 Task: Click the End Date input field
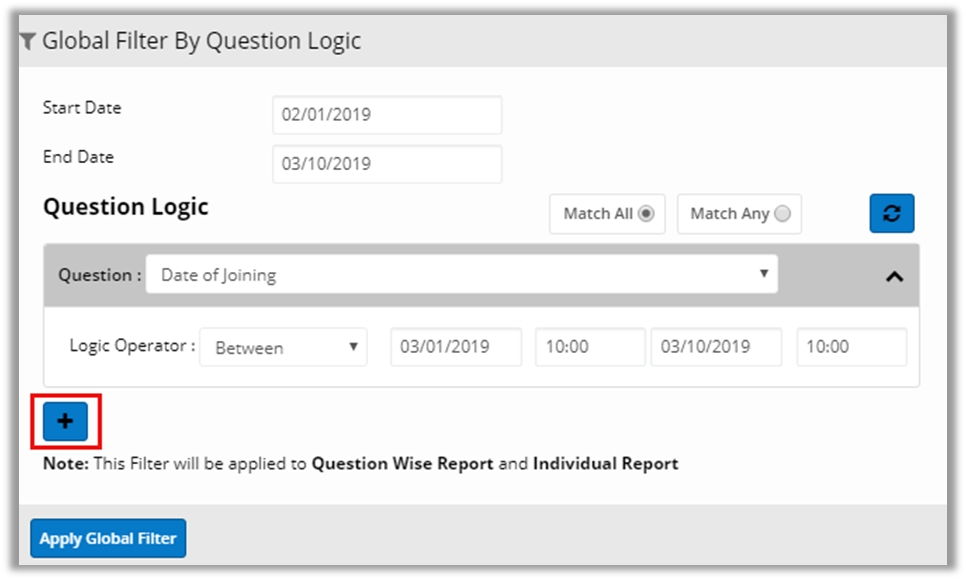click(387, 164)
